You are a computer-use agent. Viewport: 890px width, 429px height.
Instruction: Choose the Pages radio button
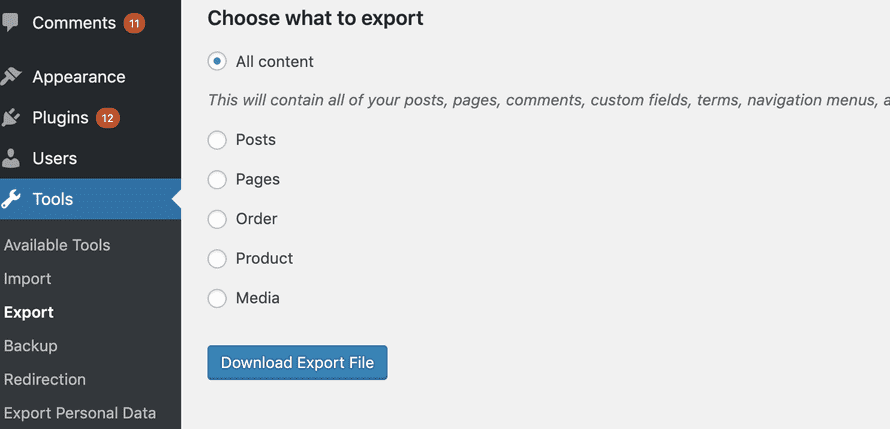click(217, 180)
